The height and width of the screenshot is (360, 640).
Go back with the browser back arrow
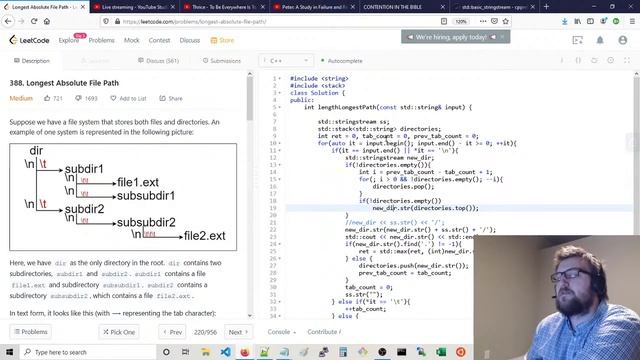pos(8,21)
